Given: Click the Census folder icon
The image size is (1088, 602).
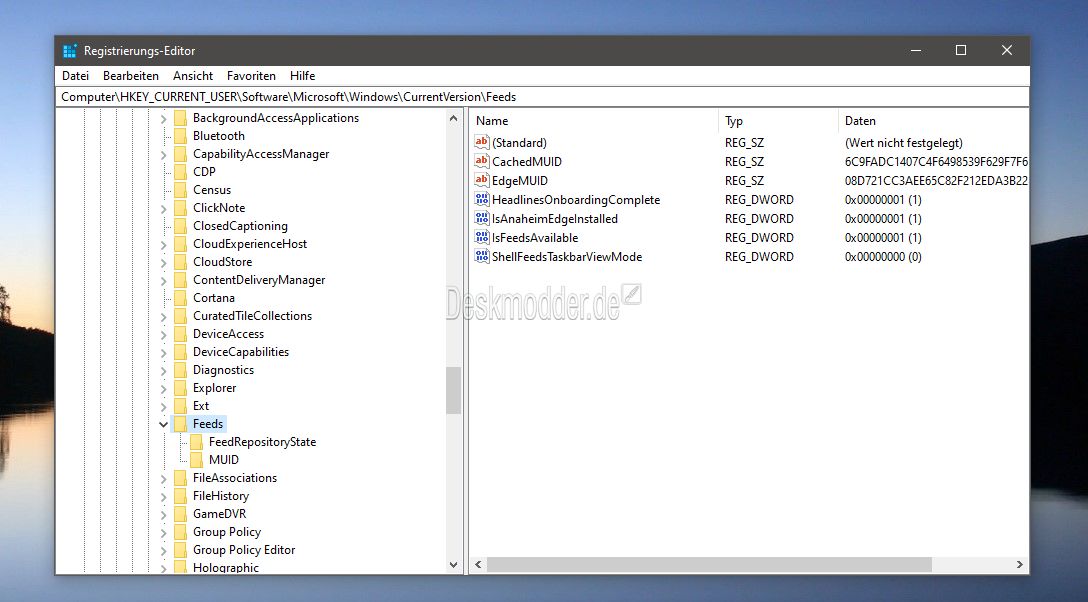Looking at the screenshot, I should click(180, 190).
